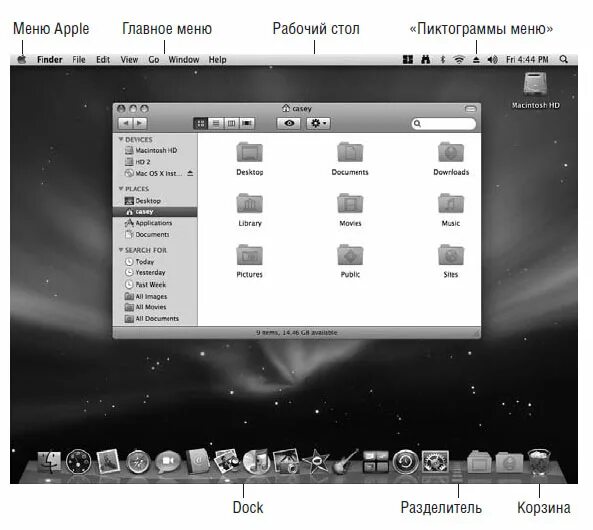Image resolution: width=593 pixels, height=530 pixels.
Task: Click the Finder window search field
Action: pos(443,124)
